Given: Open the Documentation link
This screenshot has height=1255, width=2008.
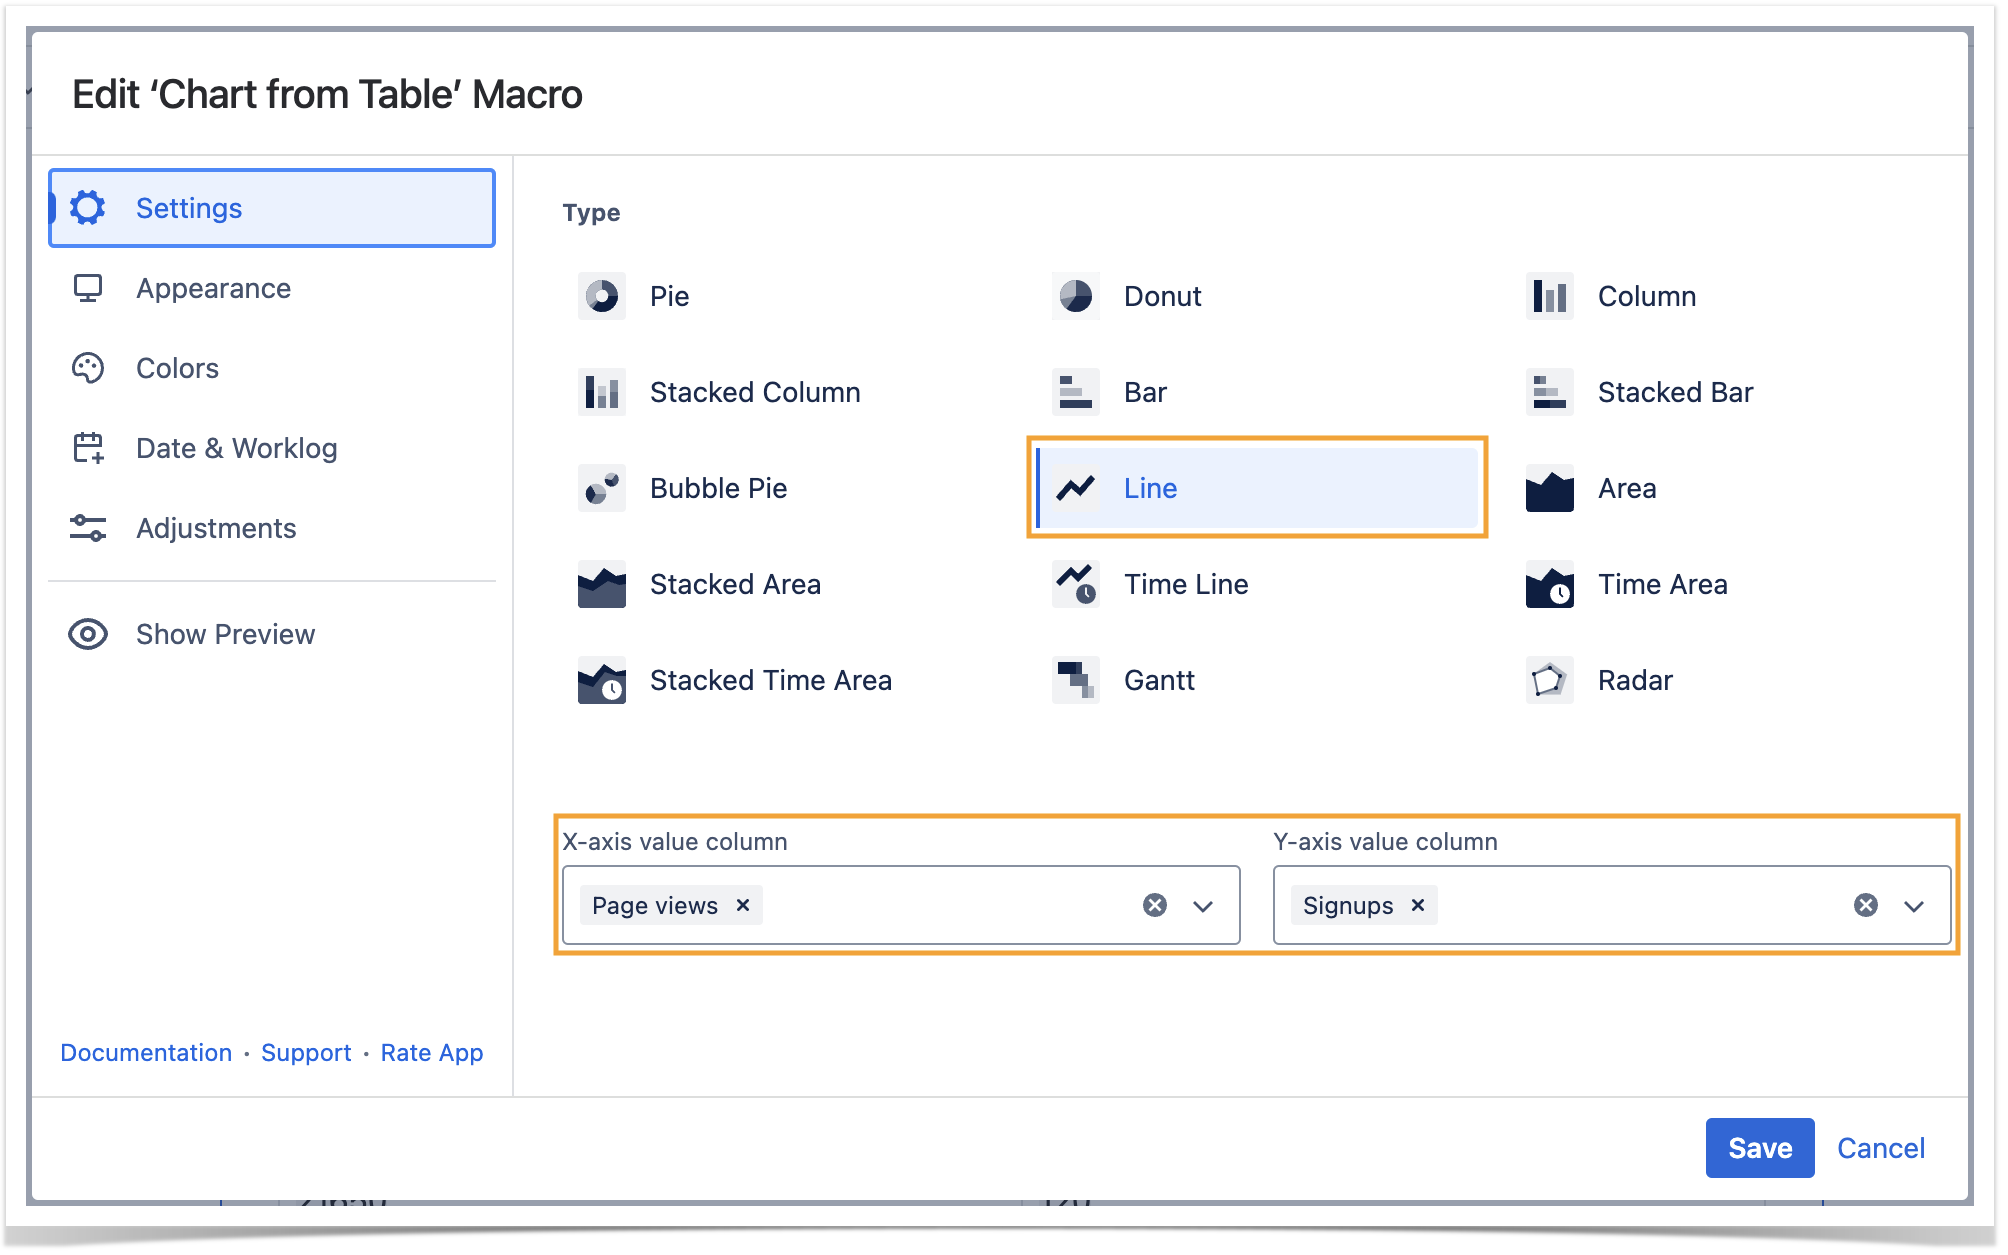Looking at the screenshot, I should point(146,1053).
